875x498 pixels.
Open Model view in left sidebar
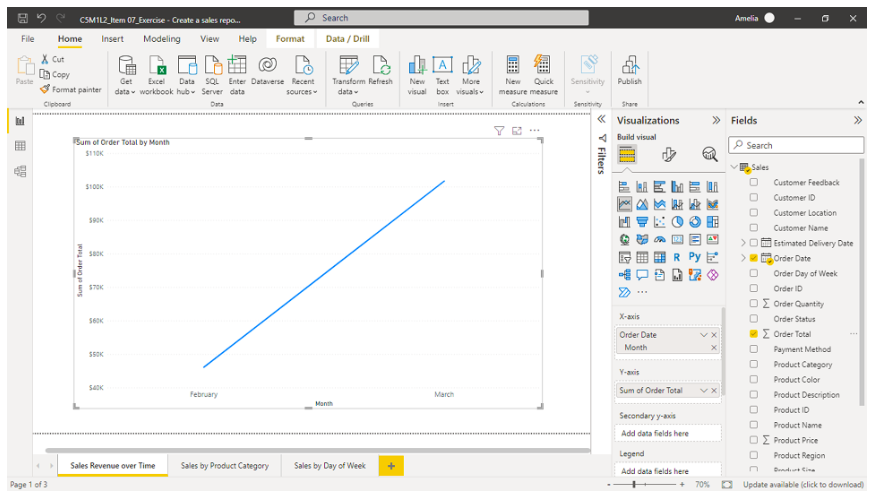(20, 171)
